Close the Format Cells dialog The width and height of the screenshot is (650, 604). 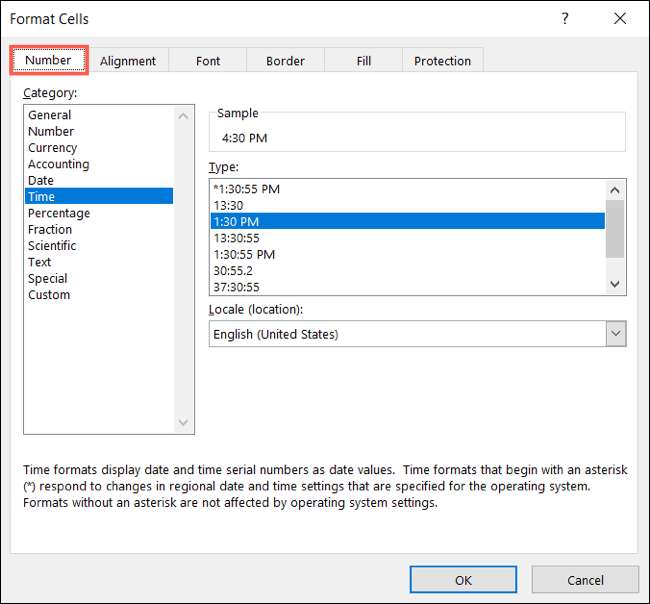pos(618,19)
